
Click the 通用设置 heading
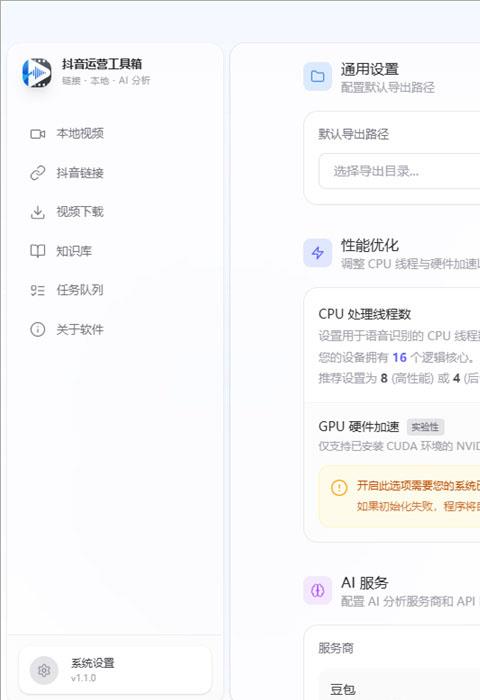pos(370,69)
